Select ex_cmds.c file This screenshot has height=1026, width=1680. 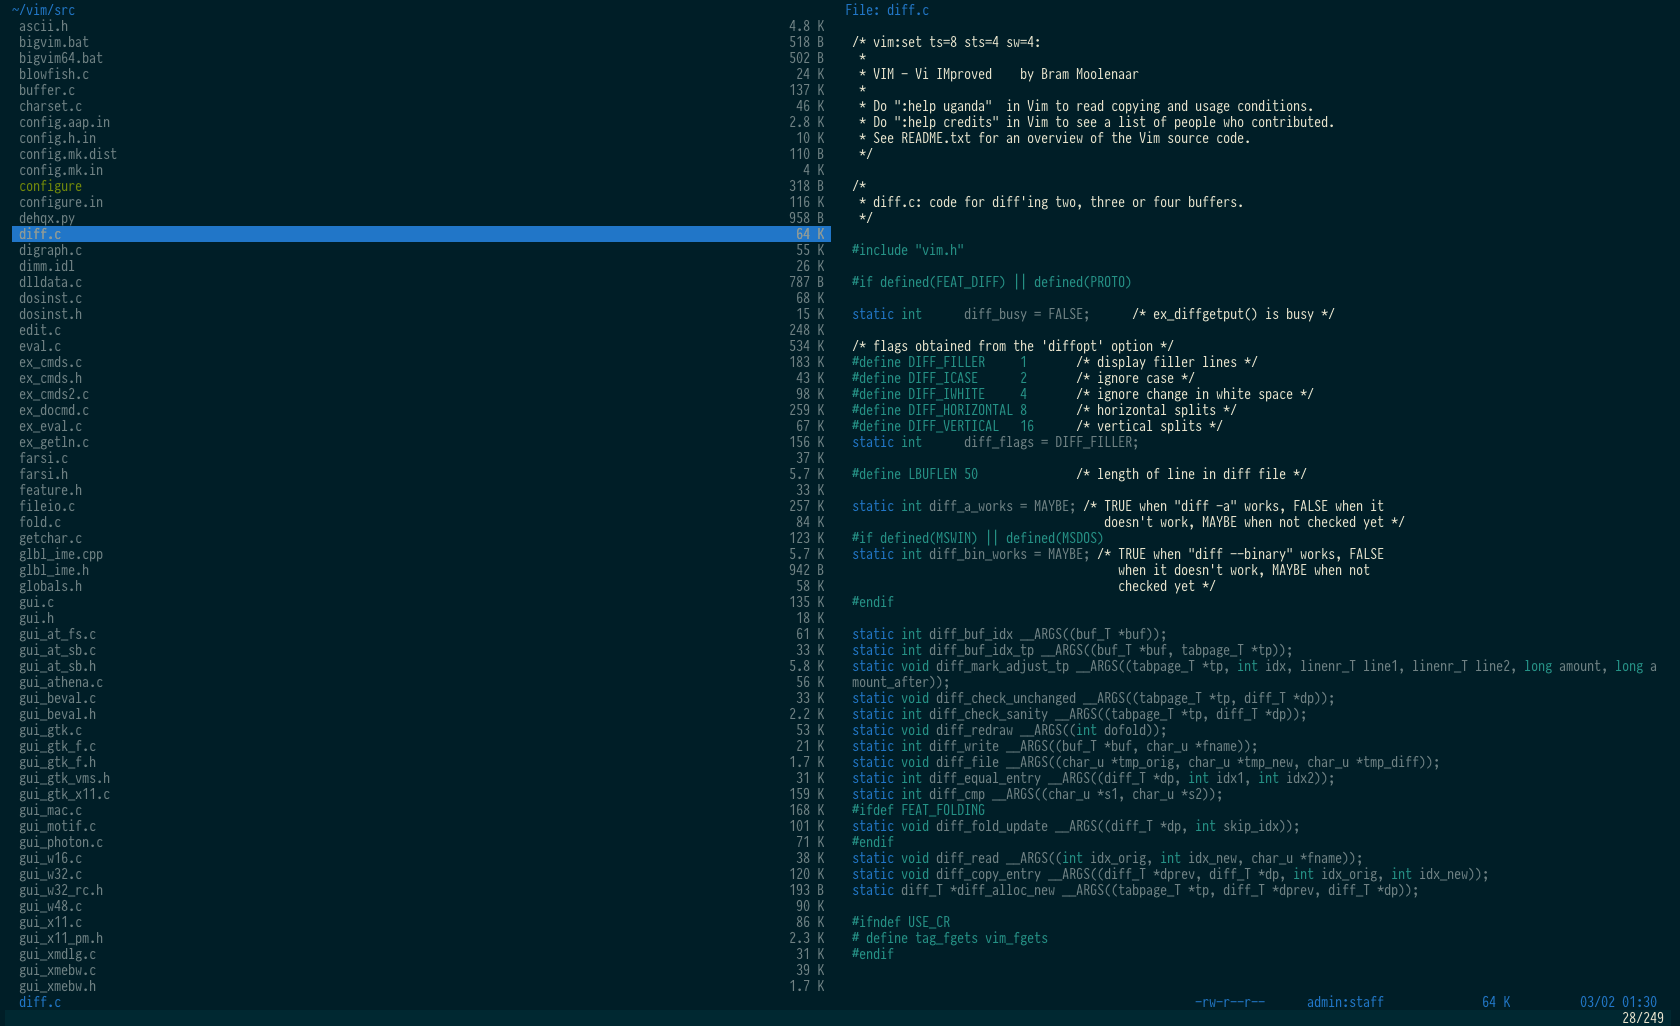pyautogui.click(x=421, y=362)
